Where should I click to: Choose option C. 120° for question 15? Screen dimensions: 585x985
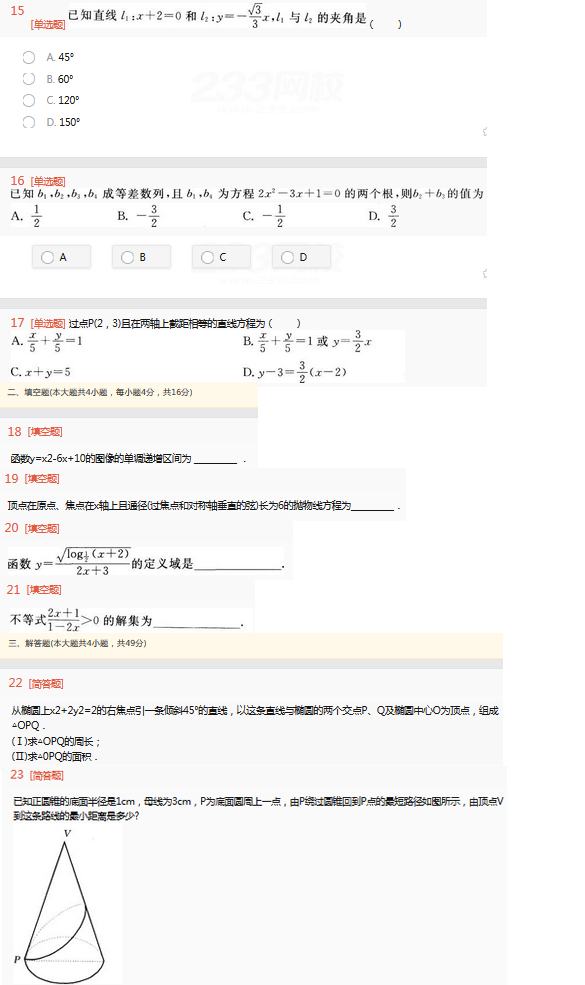(x=29, y=100)
